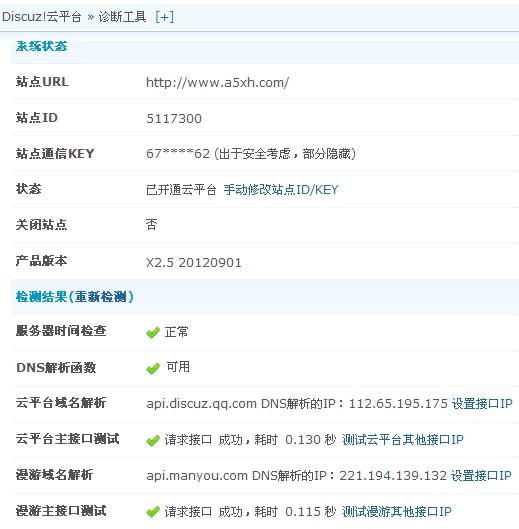Click 设置接口IP for api.manyou.com

tap(481, 476)
